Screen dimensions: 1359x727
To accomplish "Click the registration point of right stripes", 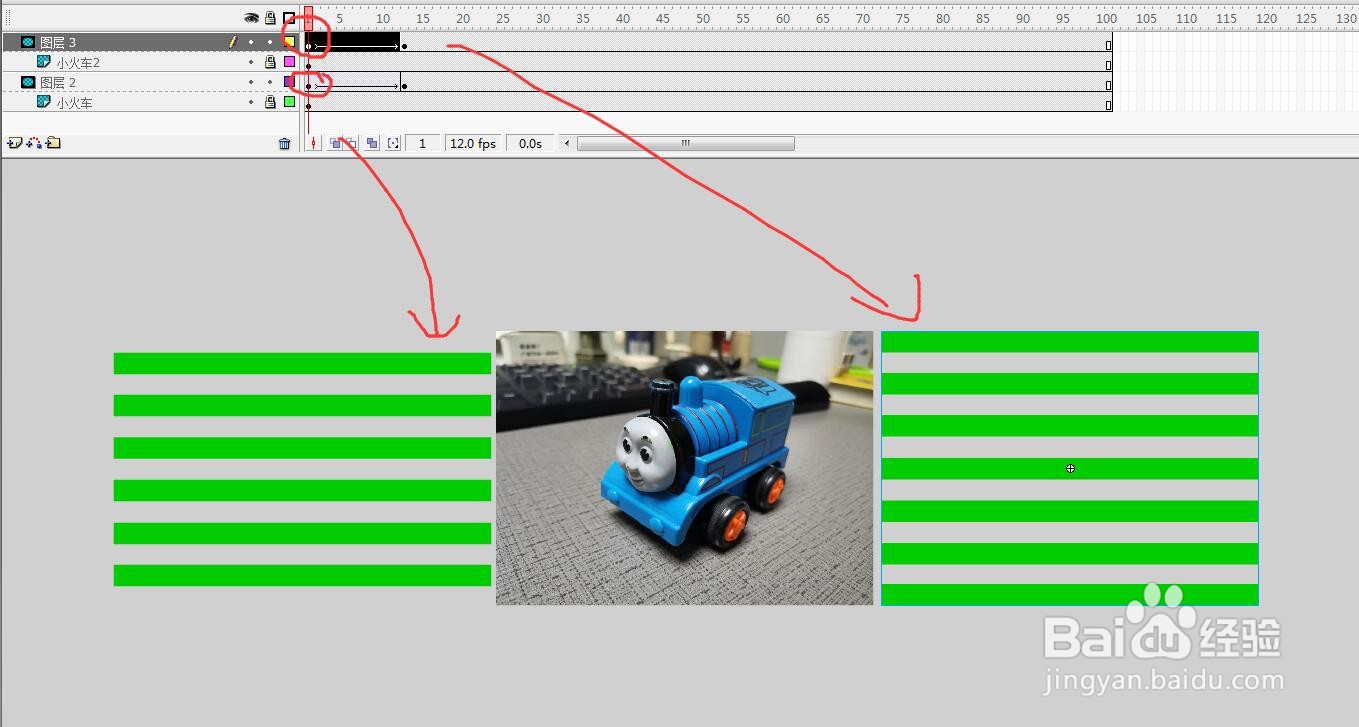I will [x=1070, y=468].
